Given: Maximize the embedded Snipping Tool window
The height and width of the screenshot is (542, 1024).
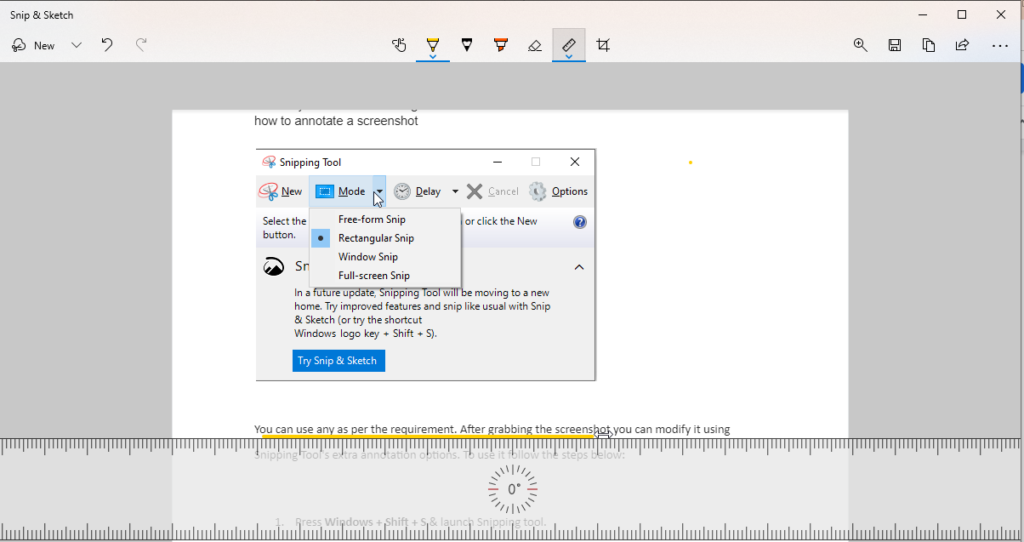Looking at the screenshot, I should [x=536, y=162].
